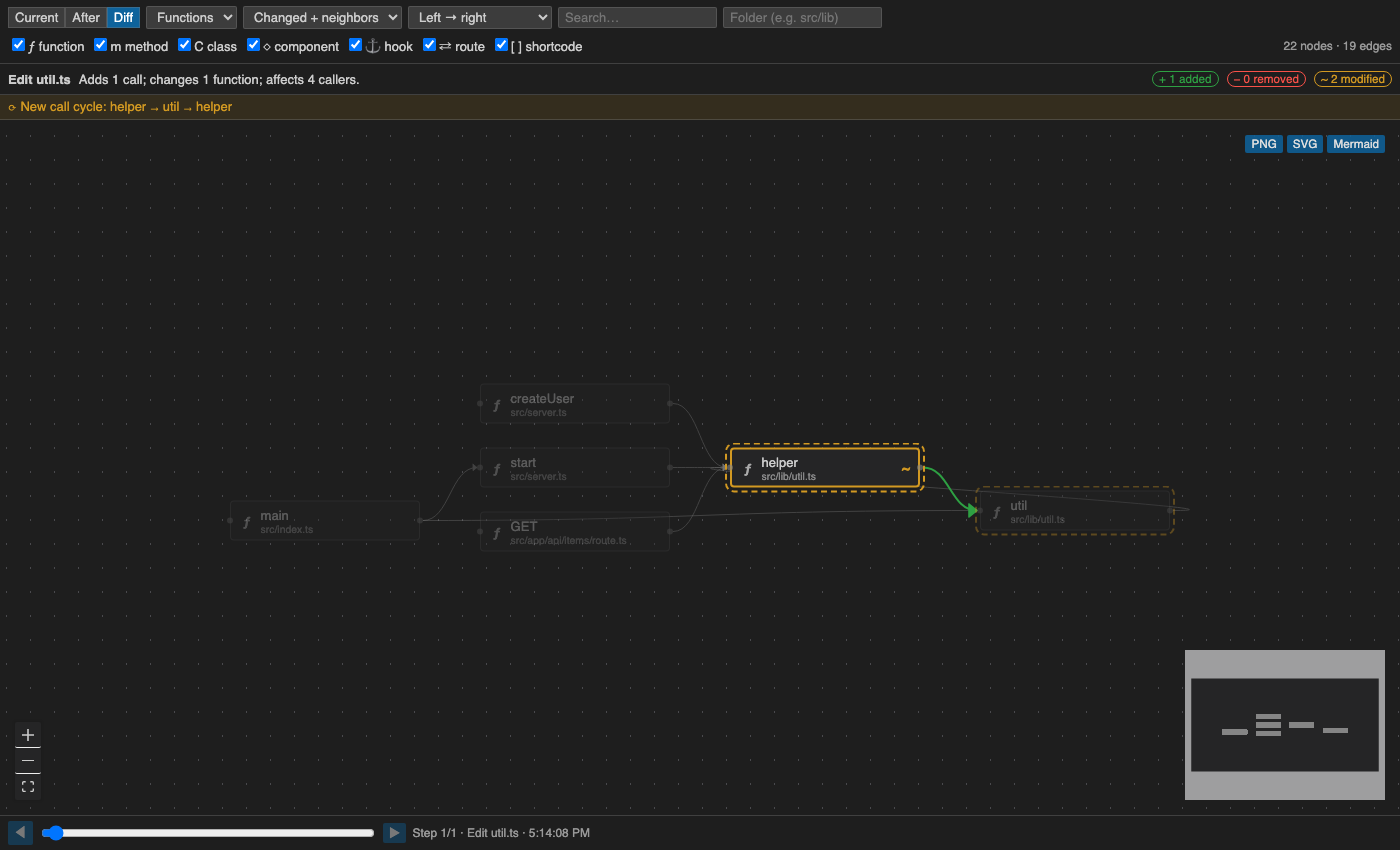Uncheck the class type filter

click(x=184, y=45)
